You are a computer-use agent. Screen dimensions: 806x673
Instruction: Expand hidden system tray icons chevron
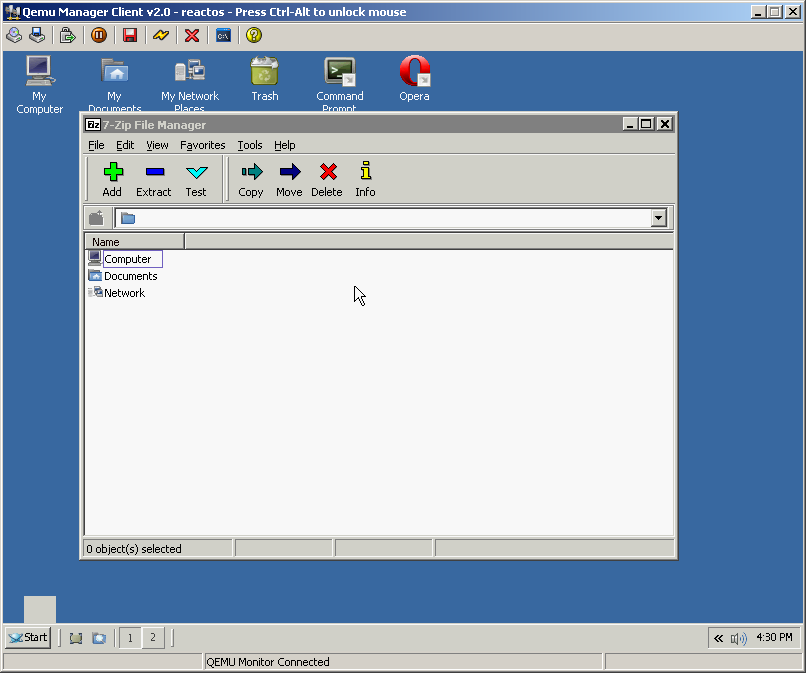[718, 638]
